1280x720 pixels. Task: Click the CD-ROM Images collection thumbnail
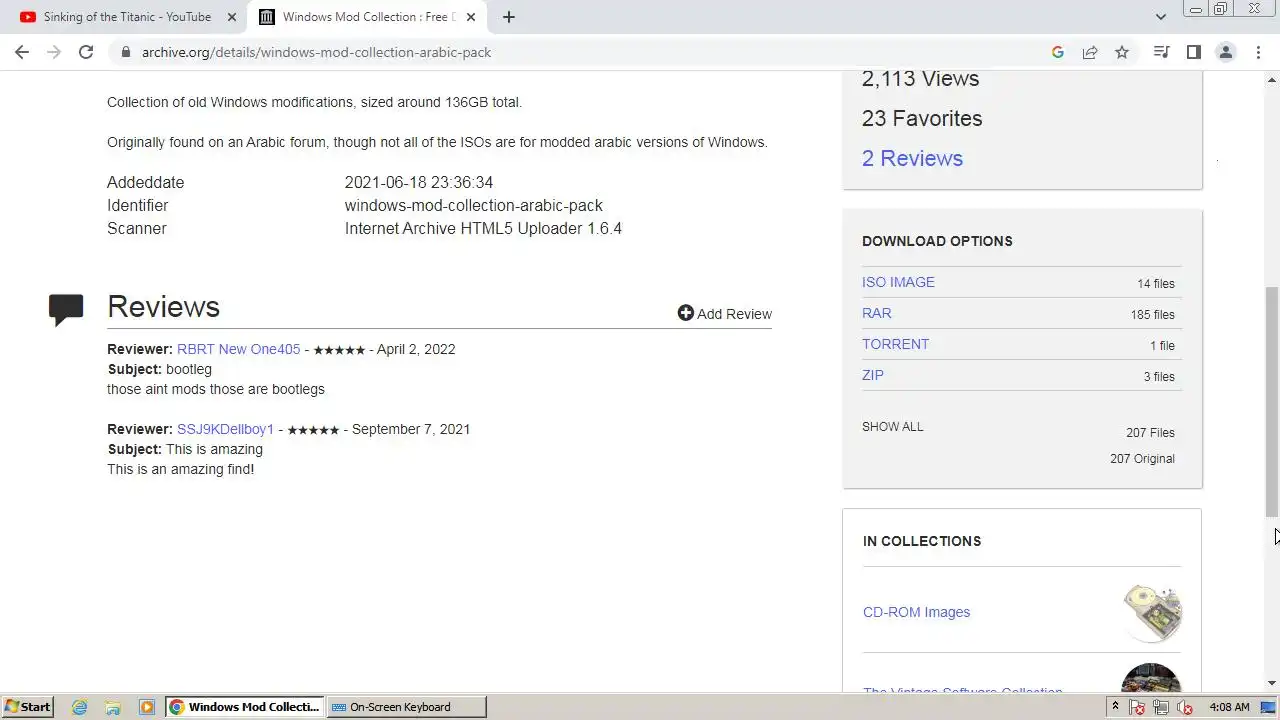click(1152, 612)
